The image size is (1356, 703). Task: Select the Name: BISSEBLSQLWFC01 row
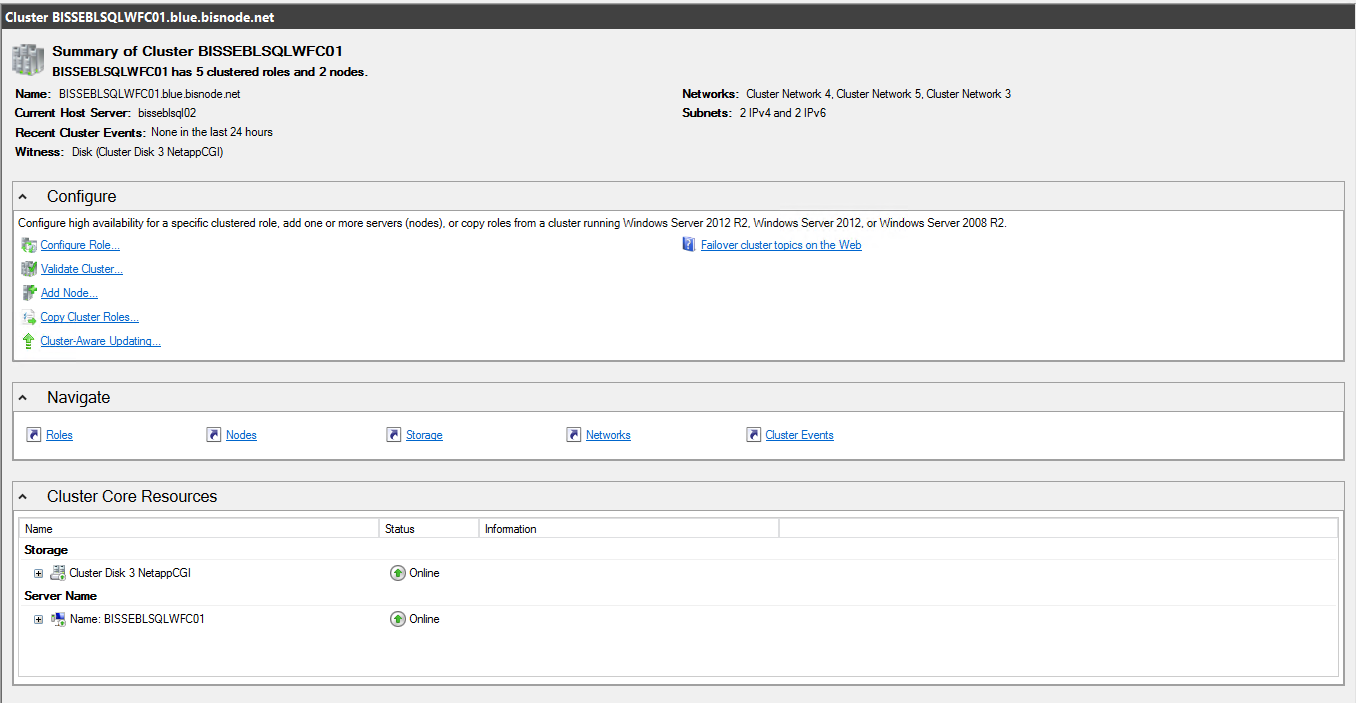coord(678,619)
